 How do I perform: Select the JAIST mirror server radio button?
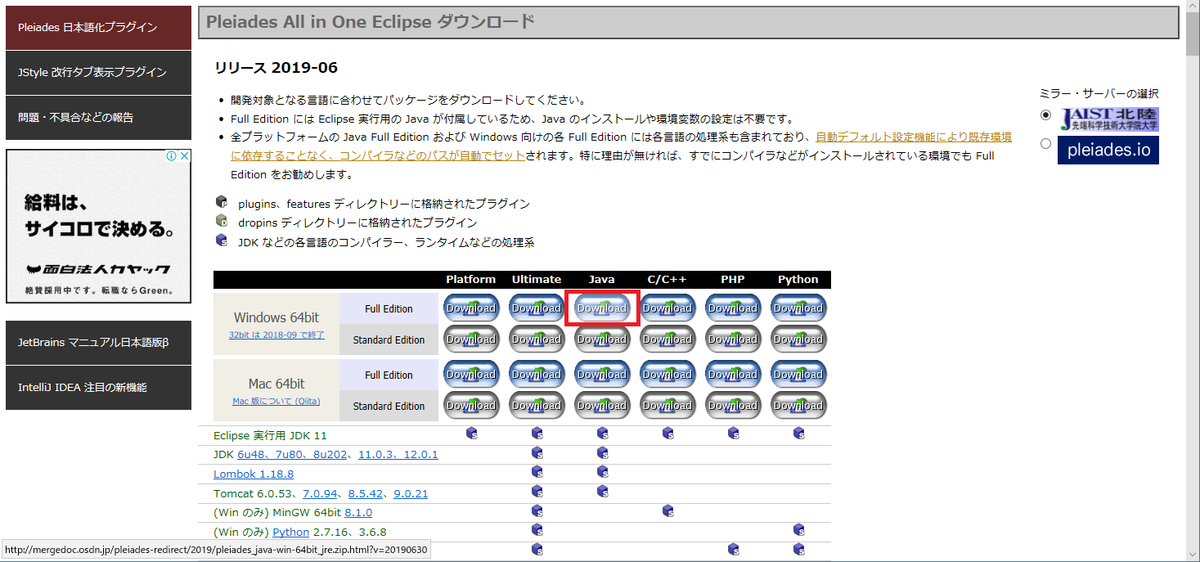point(1046,115)
